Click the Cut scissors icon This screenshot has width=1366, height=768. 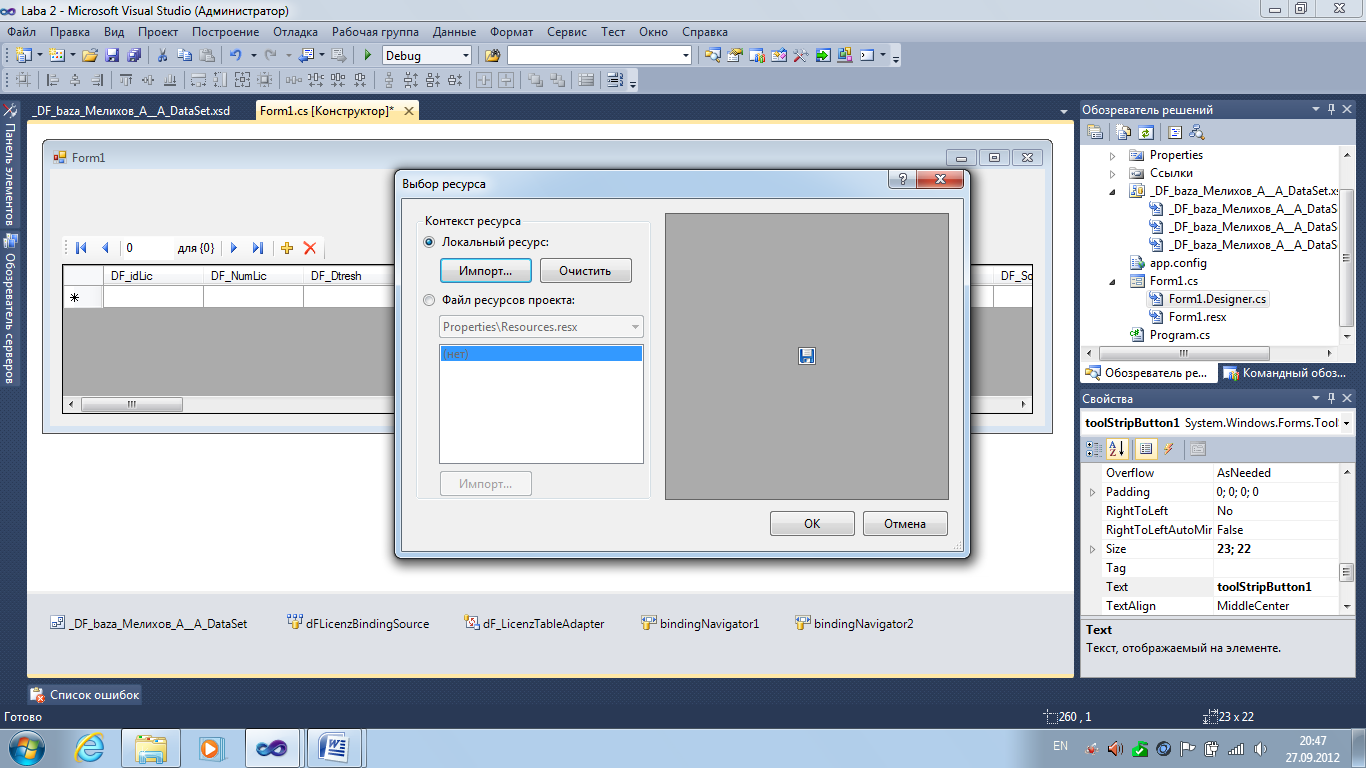pos(162,56)
